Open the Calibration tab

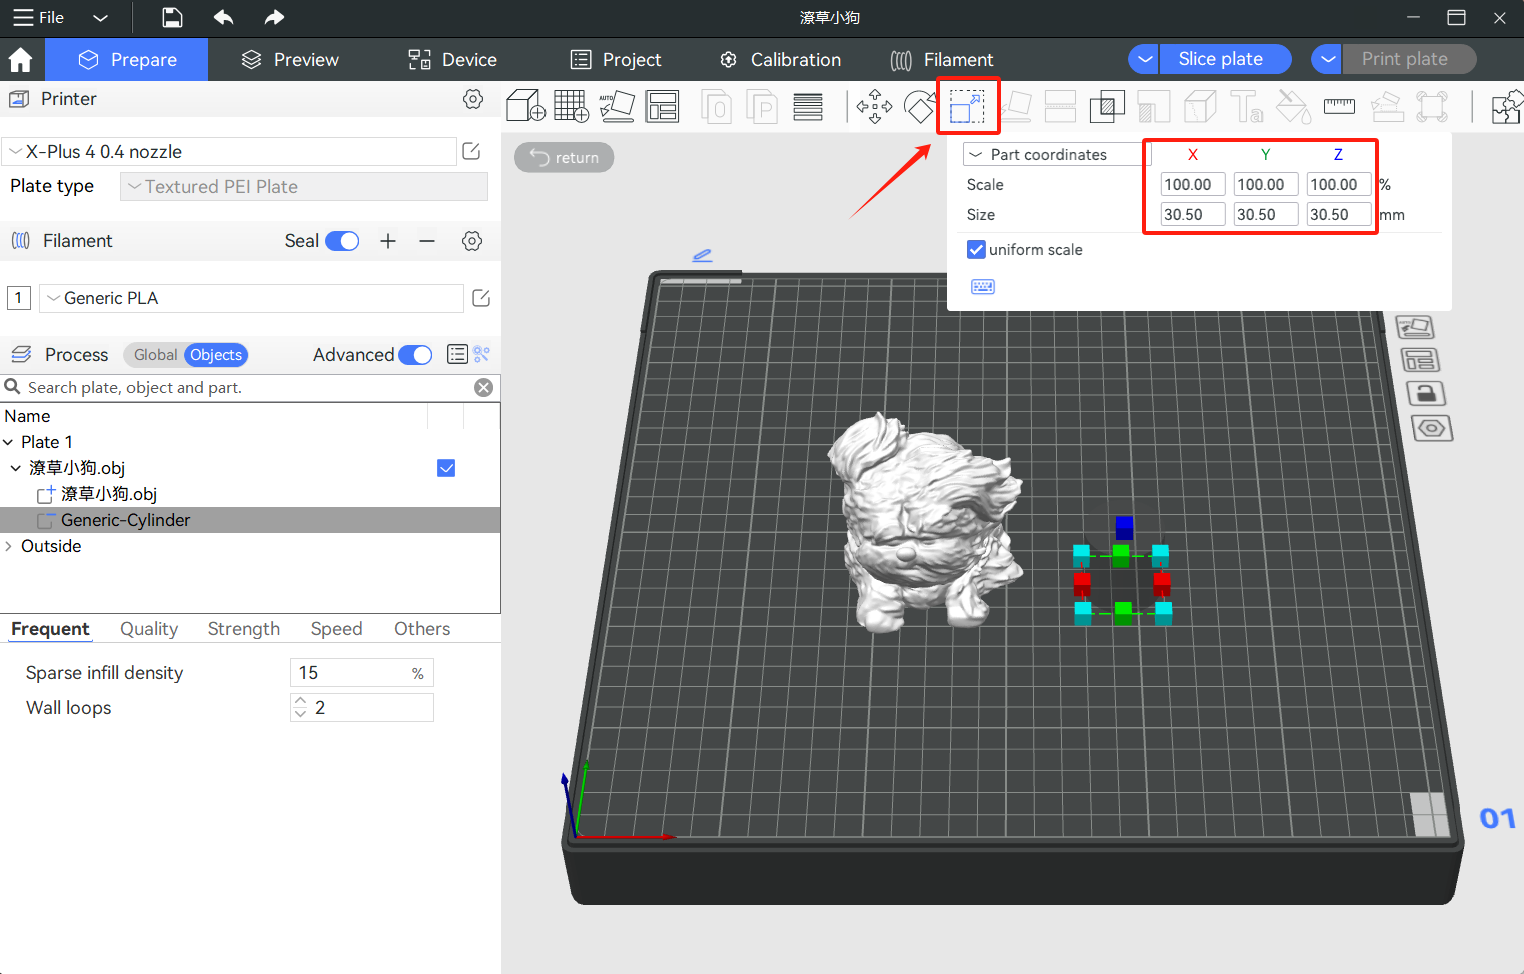coord(780,60)
